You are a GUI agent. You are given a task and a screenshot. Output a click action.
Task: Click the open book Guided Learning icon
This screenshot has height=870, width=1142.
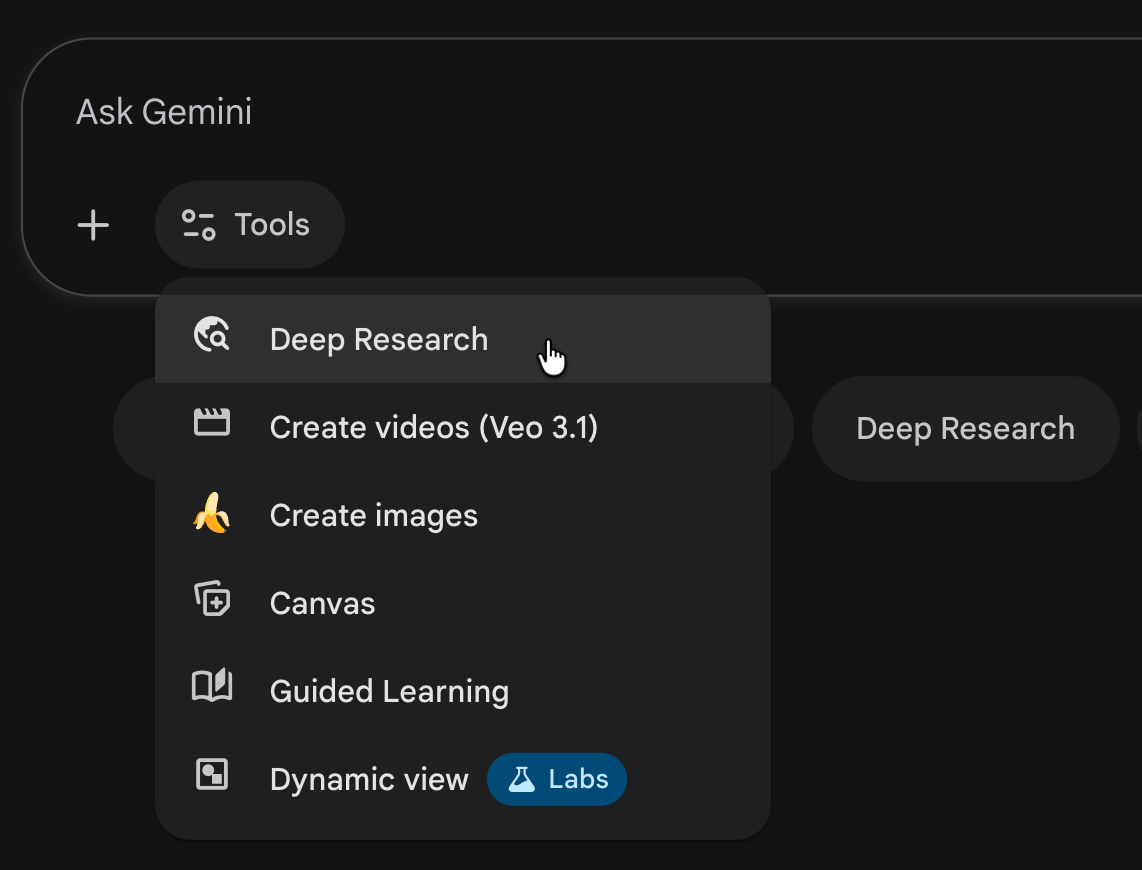tap(212, 686)
